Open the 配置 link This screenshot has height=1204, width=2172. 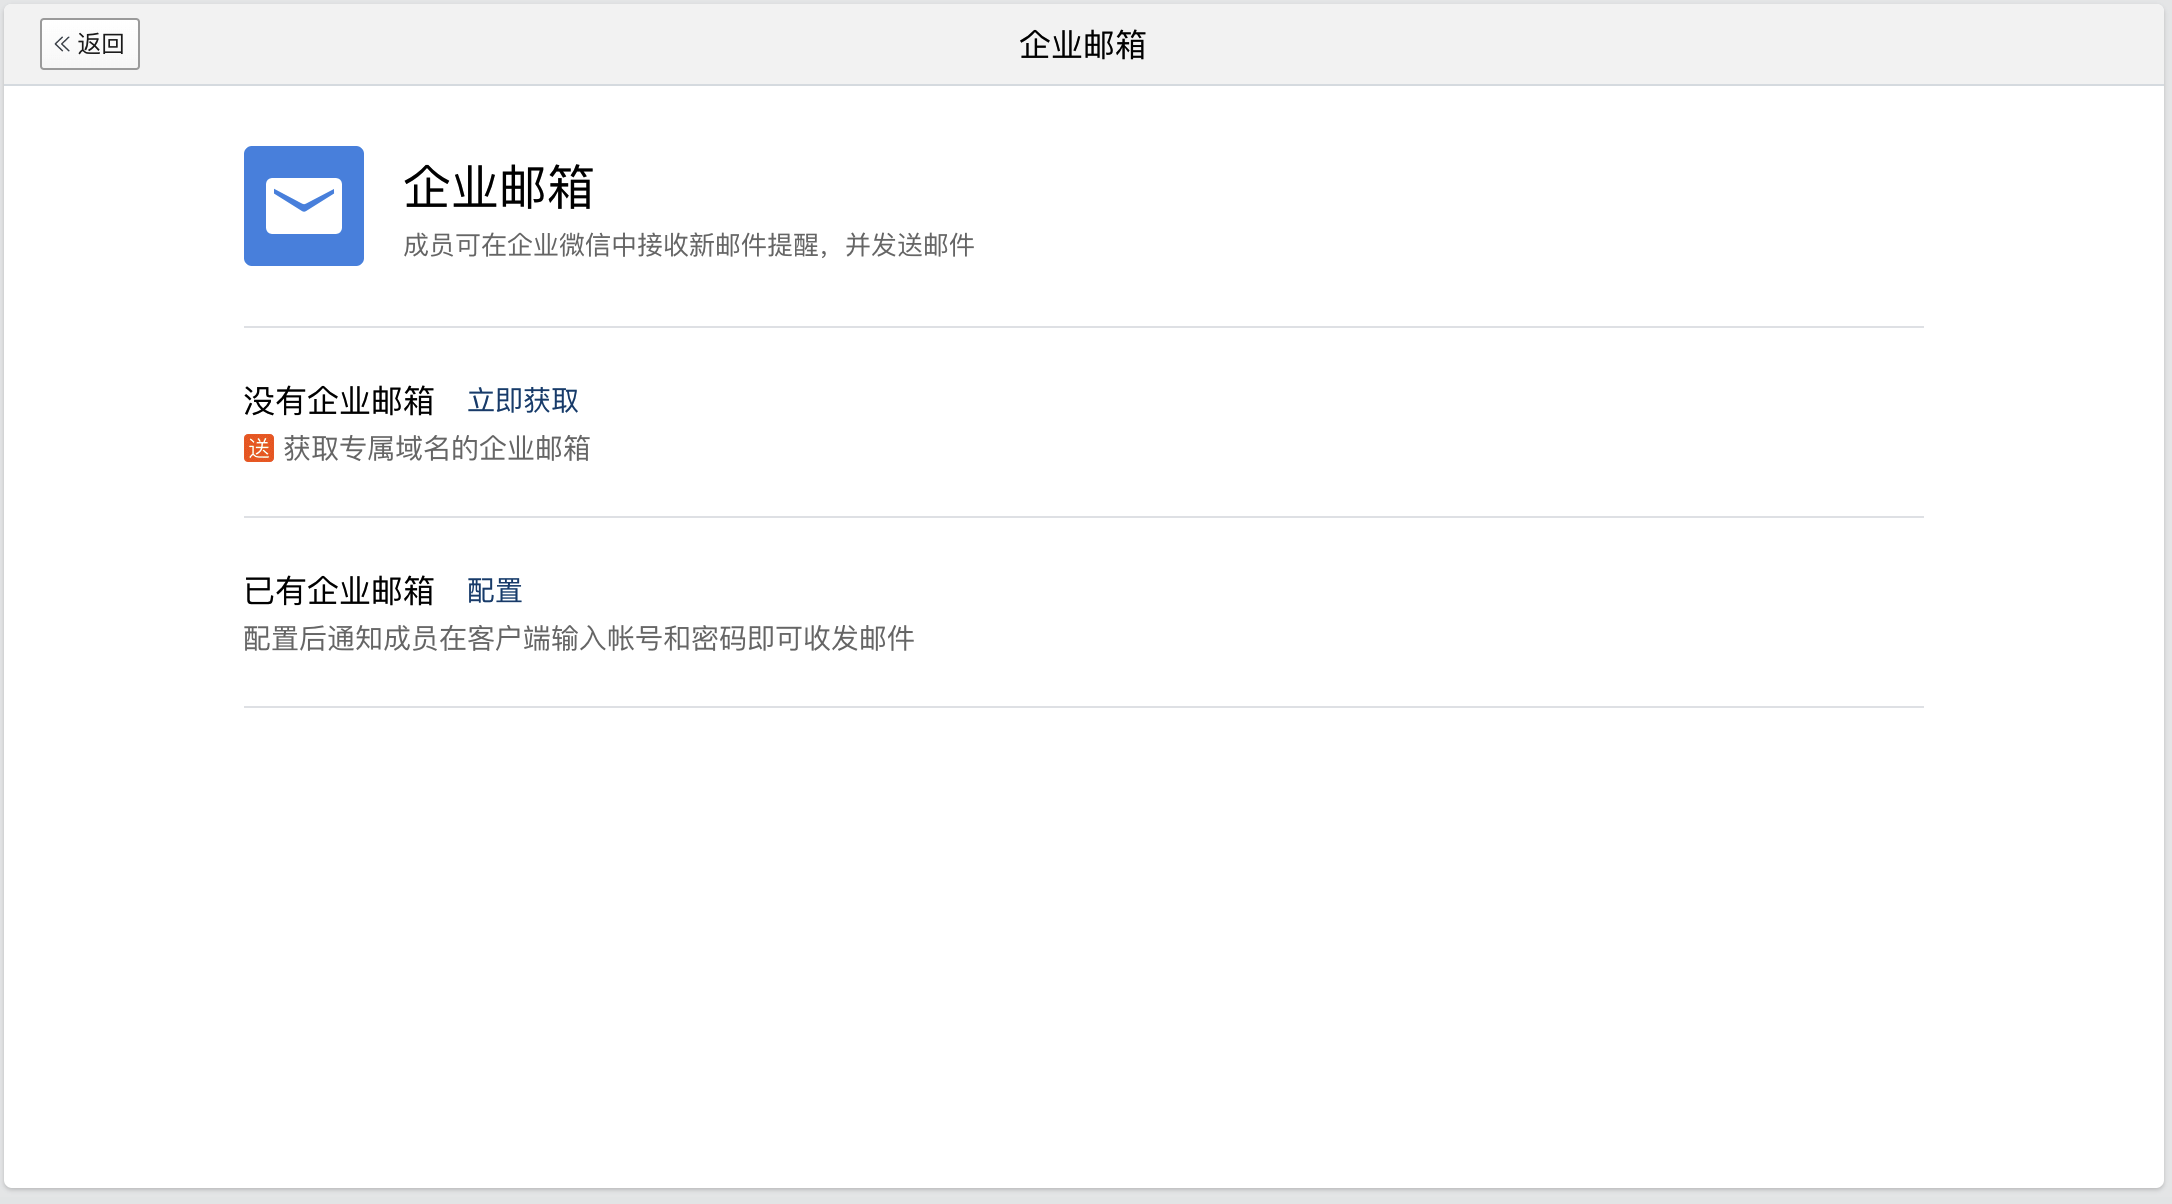coord(495,591)
